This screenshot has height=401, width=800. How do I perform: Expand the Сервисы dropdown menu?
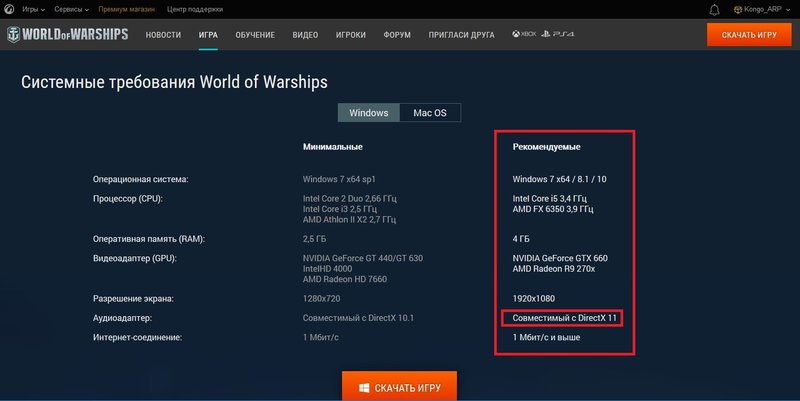coord(74,9)
